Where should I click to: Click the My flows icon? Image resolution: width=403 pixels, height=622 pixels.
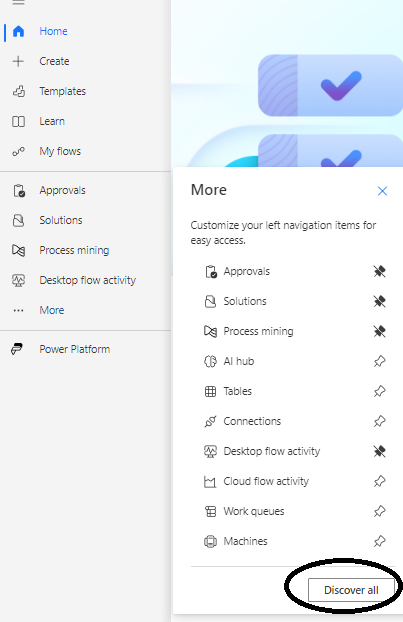point(18,152)
